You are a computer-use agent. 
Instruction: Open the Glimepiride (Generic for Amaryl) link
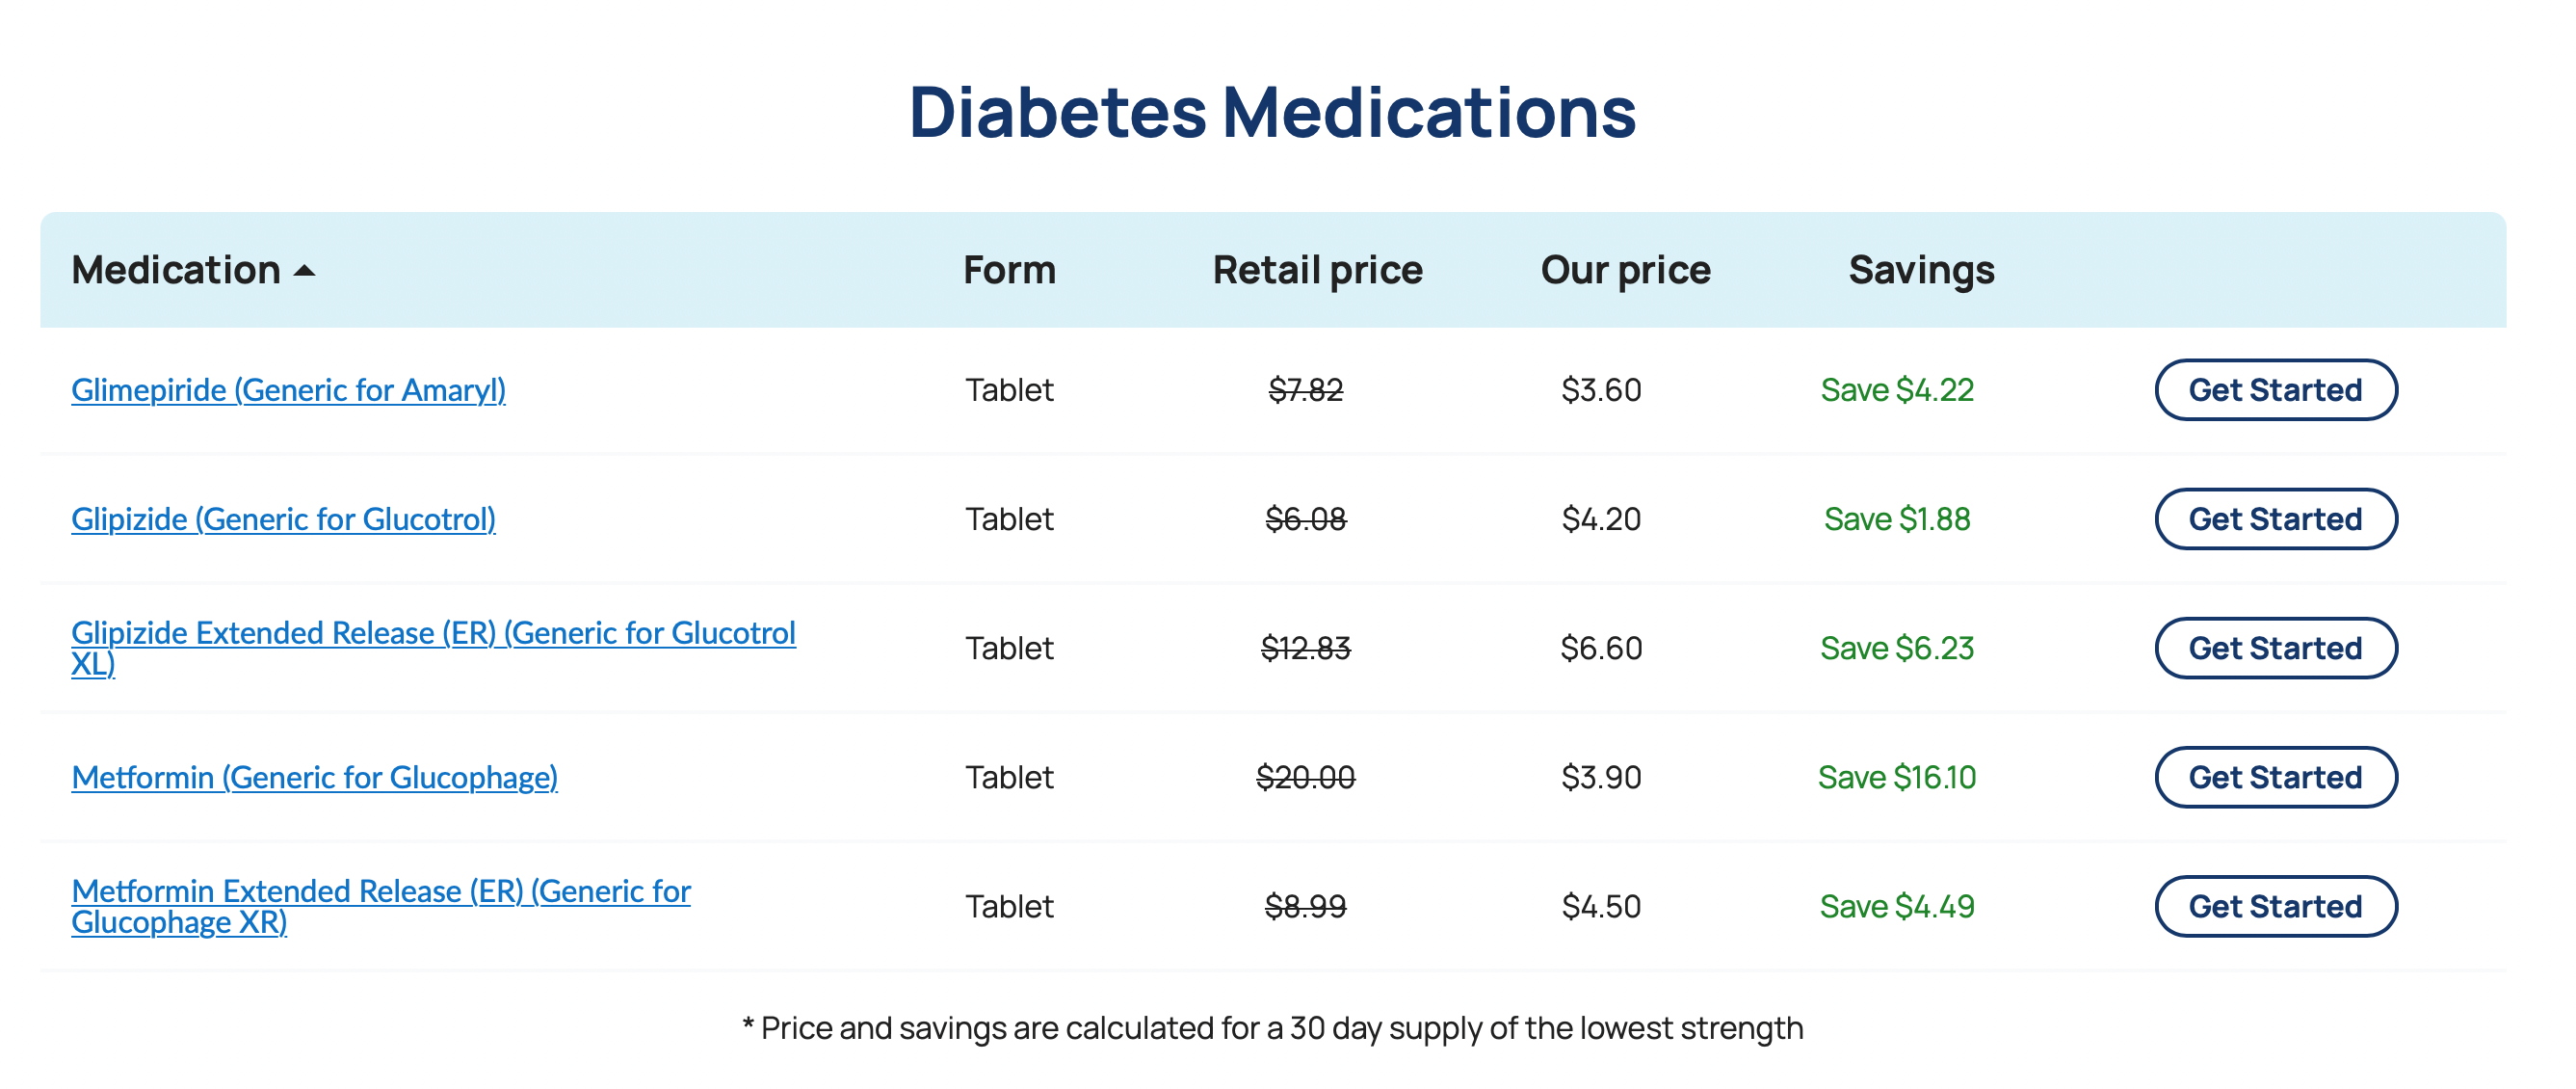click(288, 390)
